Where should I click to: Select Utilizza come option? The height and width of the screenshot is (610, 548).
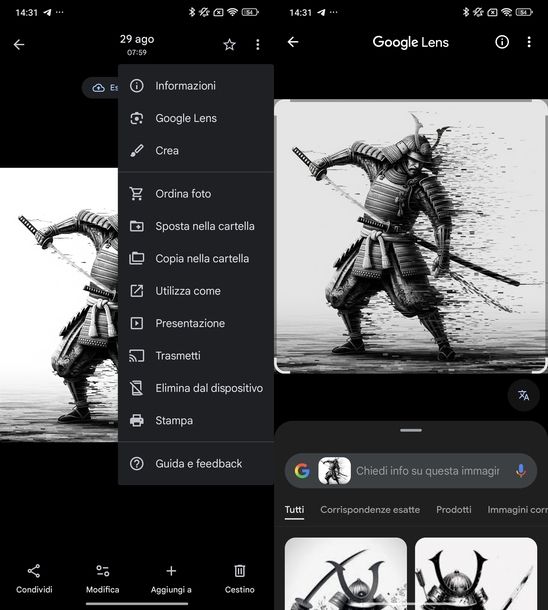click(x=196, y=291)
